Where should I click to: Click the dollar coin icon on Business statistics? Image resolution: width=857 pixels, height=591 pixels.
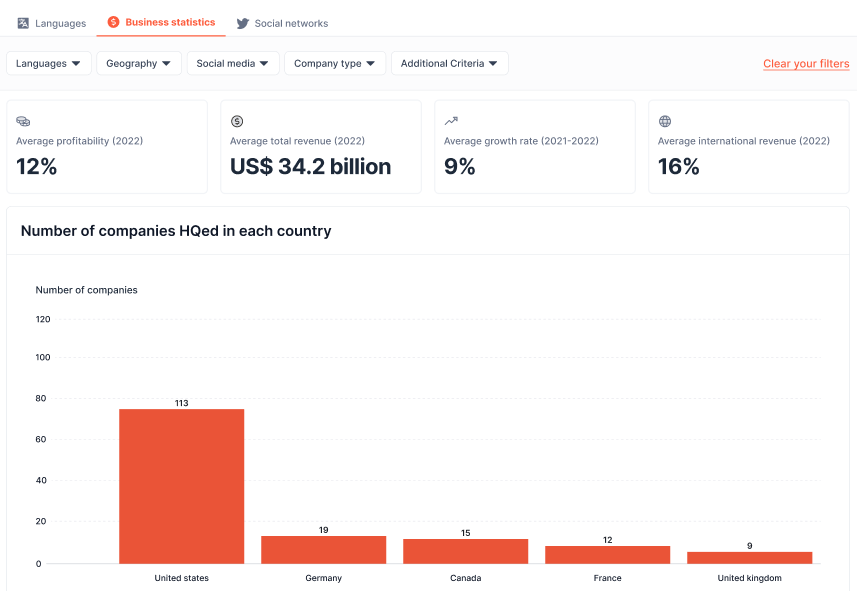pos(113,22)
